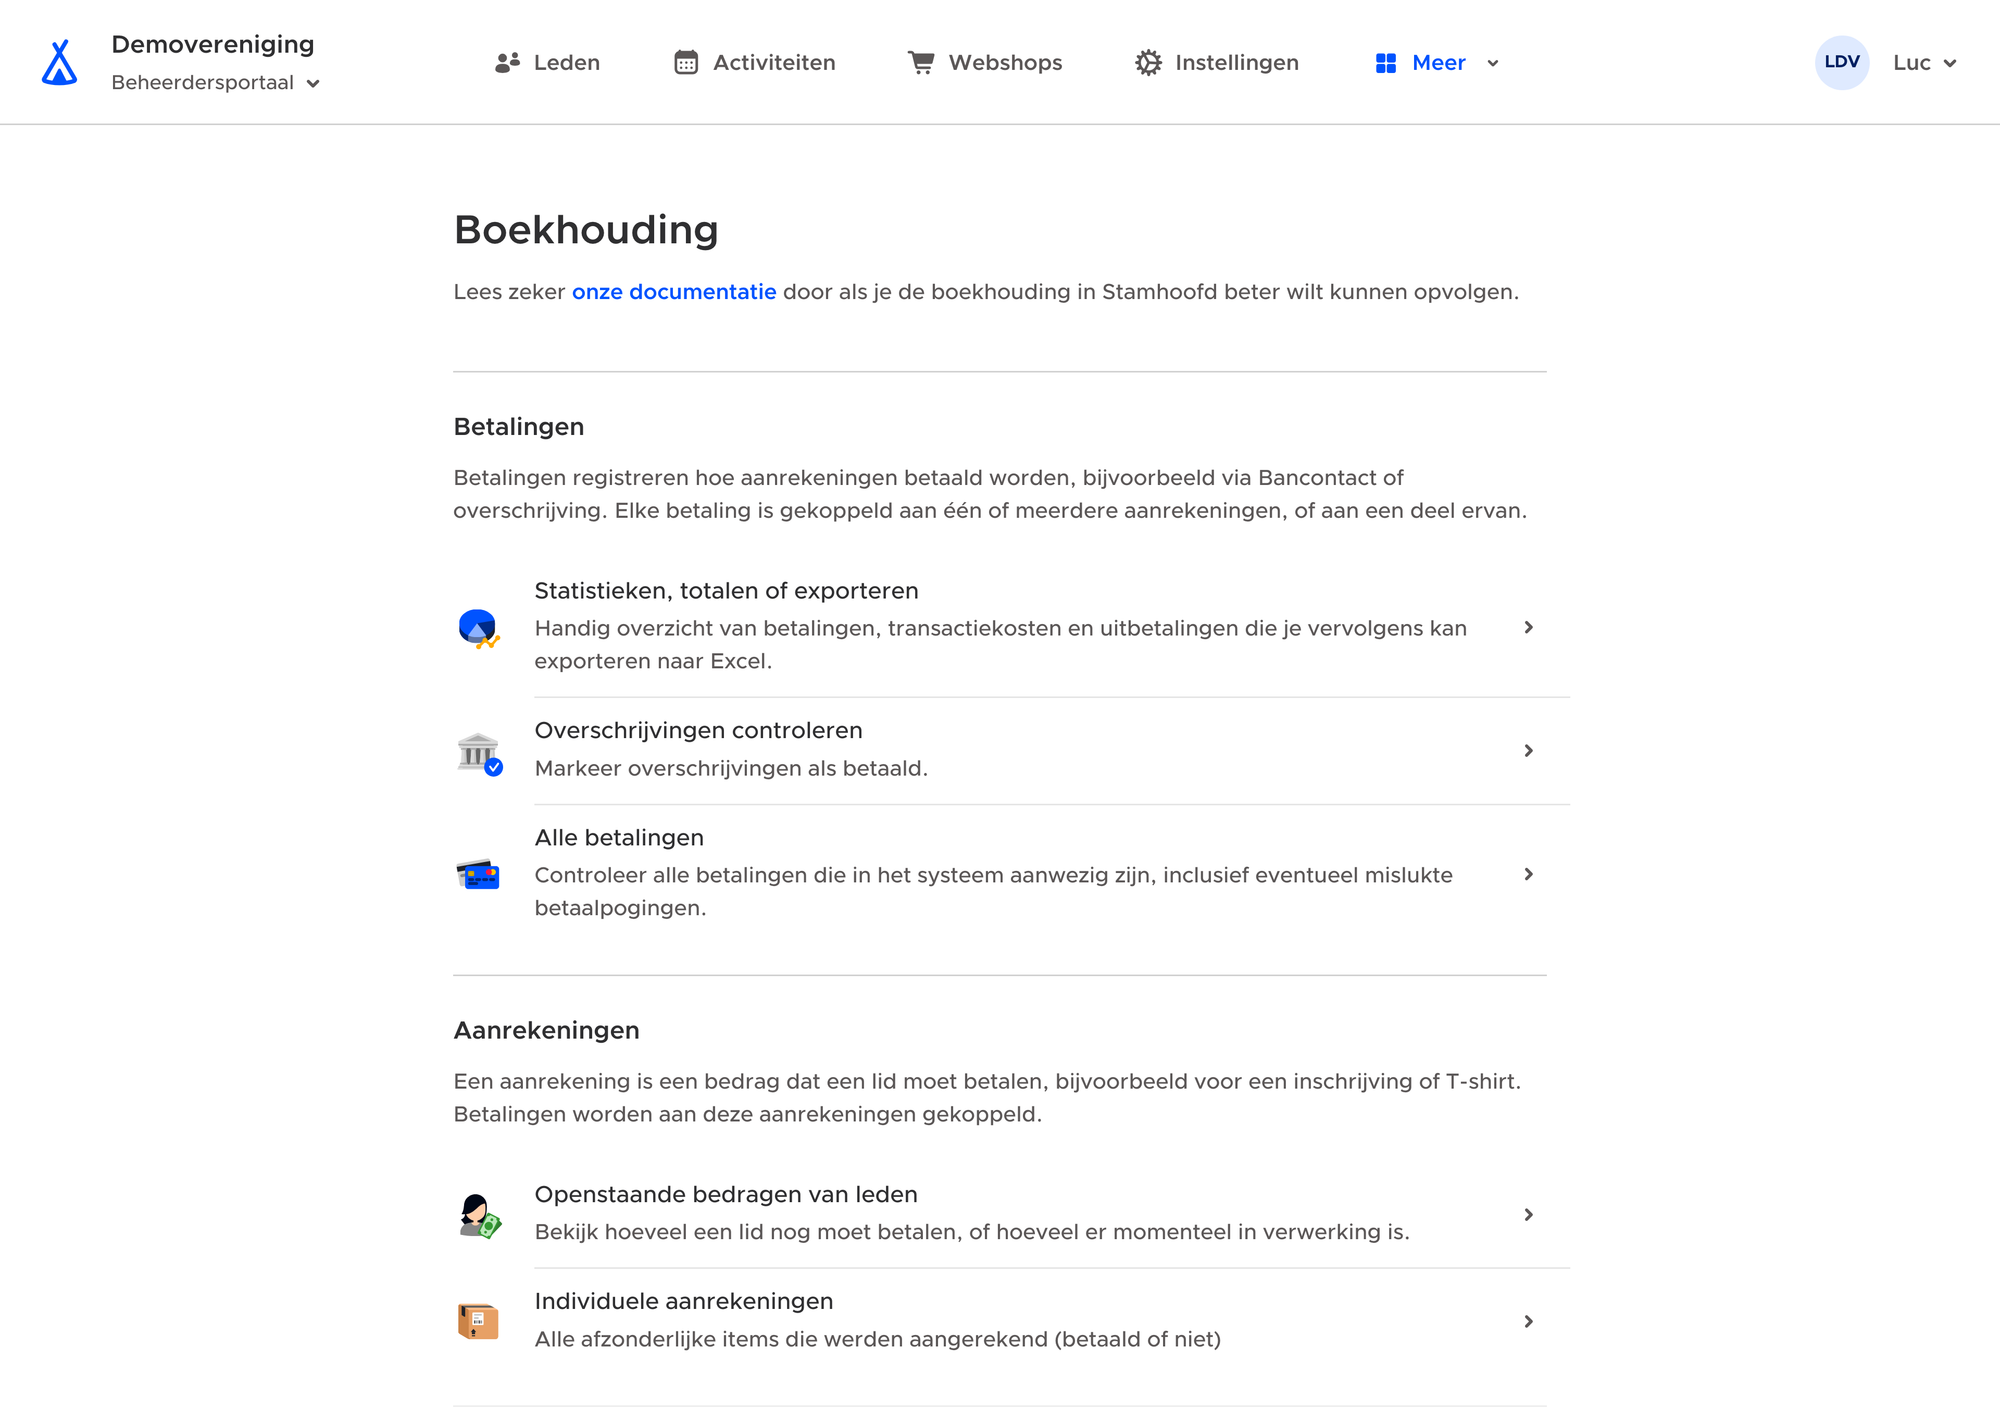This screenshot has width=2000, height=1408.
Task: Open the onze documentatie link
Action: tap(674, 292)
